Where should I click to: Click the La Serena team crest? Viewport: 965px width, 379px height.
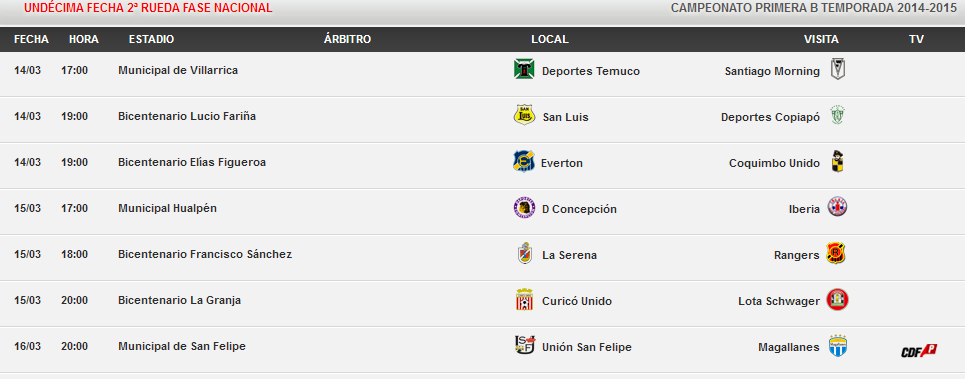[x=524, y=253]
